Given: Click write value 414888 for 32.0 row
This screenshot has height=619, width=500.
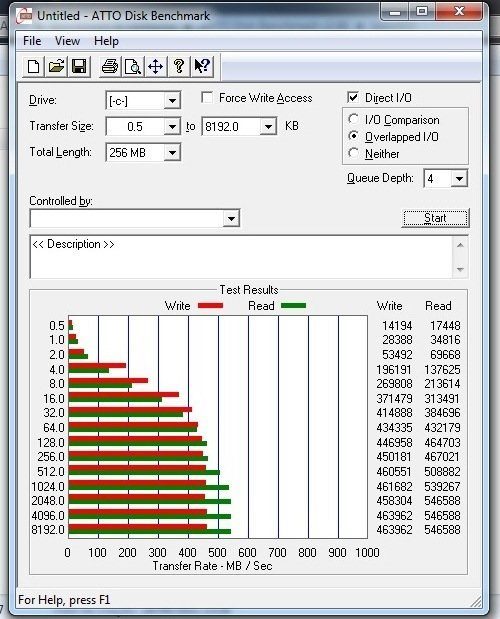Looking at the screenshot, I should click(x=394, y=413).
